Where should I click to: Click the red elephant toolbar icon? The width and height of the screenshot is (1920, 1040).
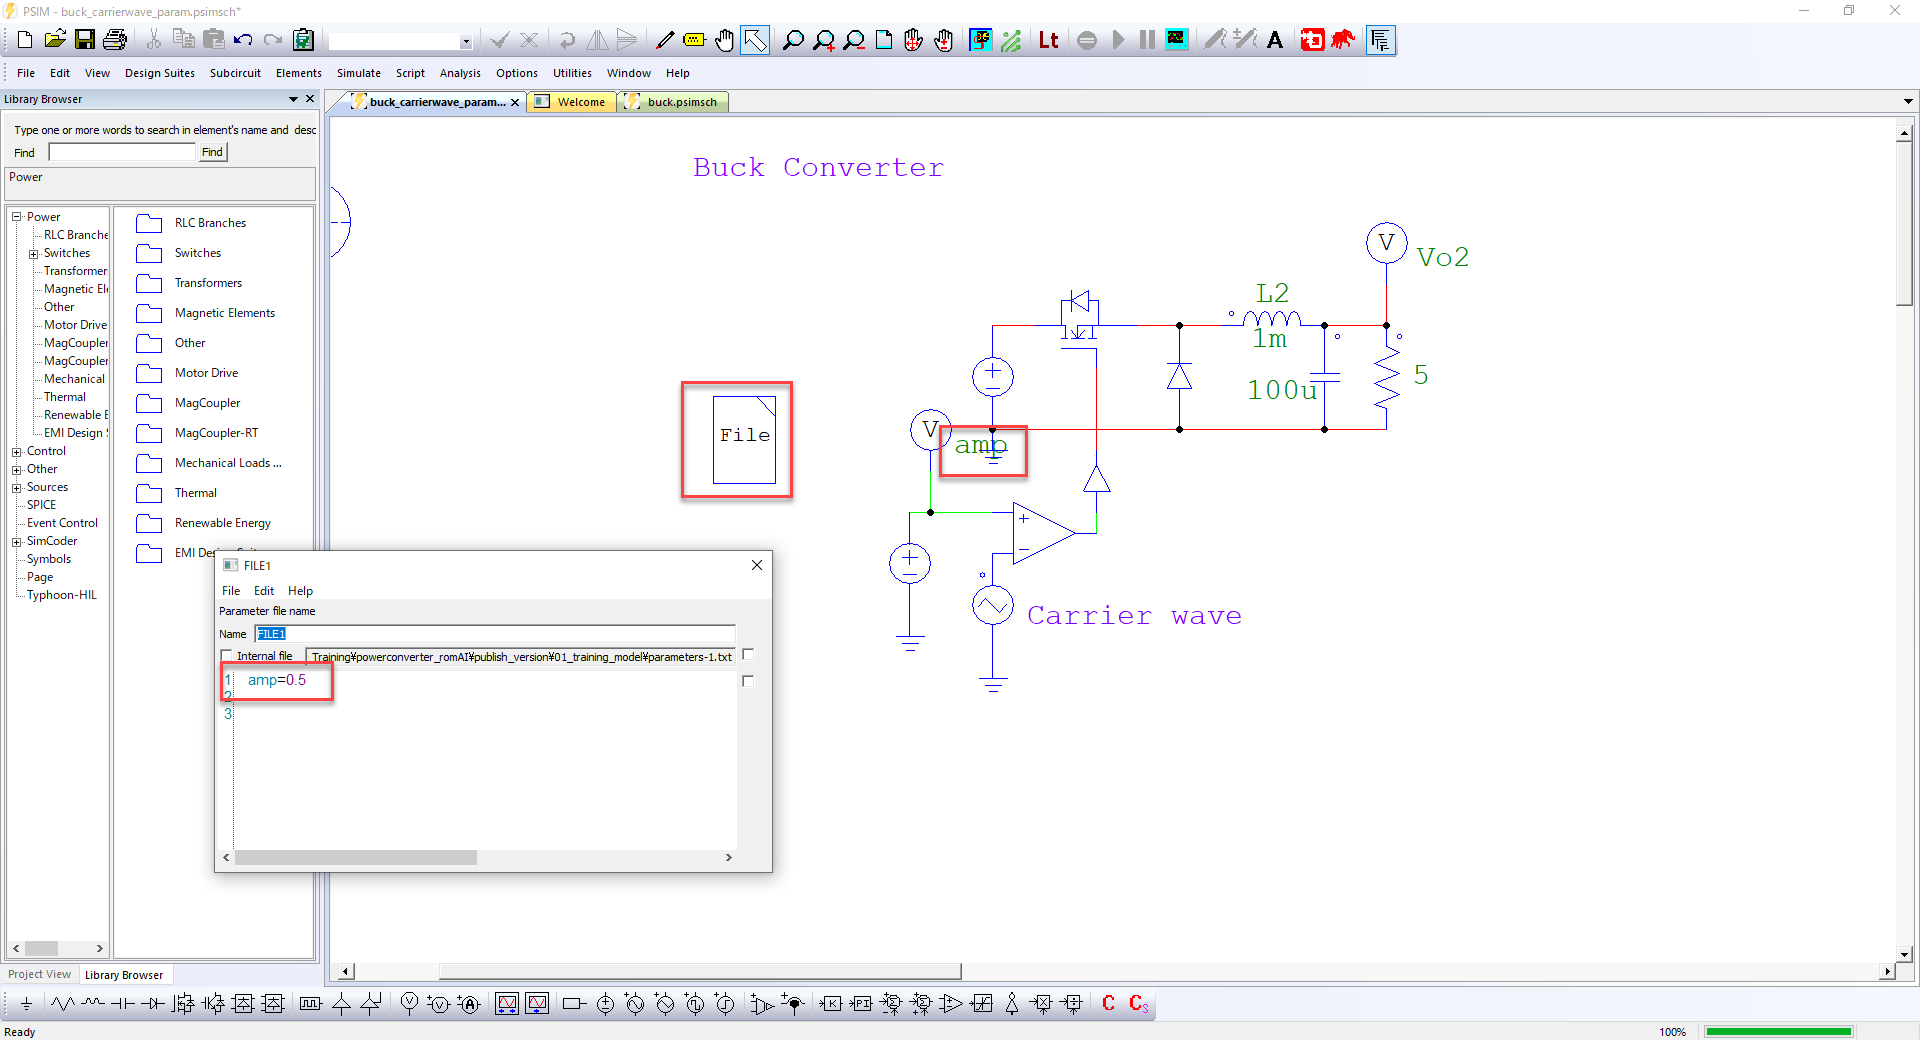1343,40
